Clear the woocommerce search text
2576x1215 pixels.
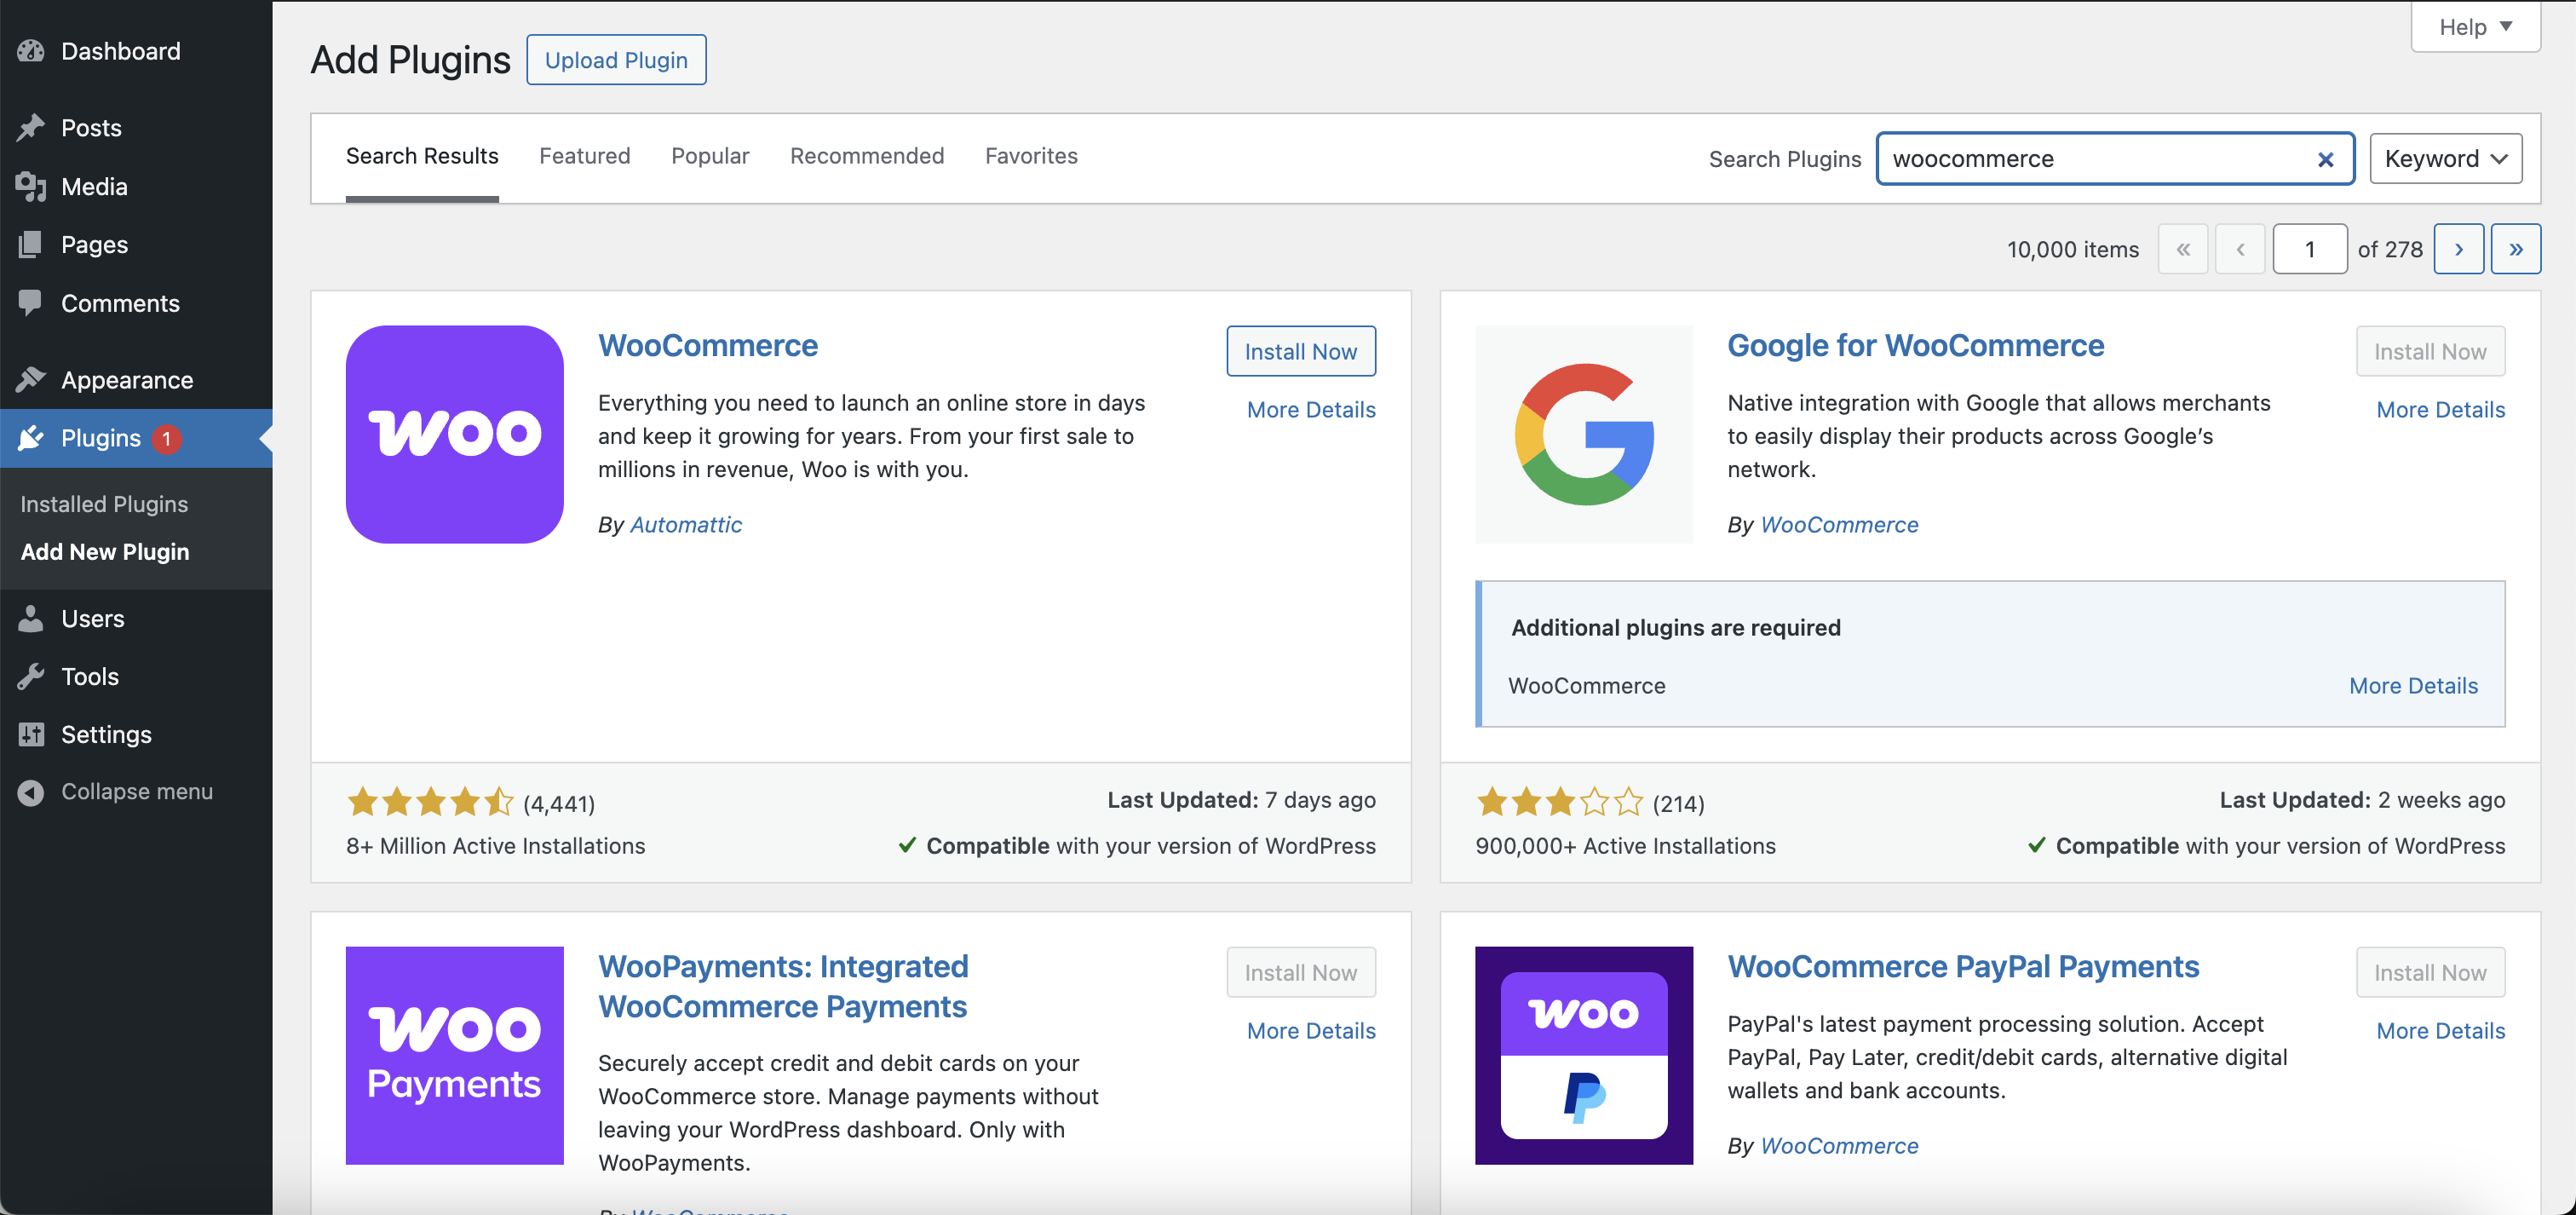point(2326,159)
